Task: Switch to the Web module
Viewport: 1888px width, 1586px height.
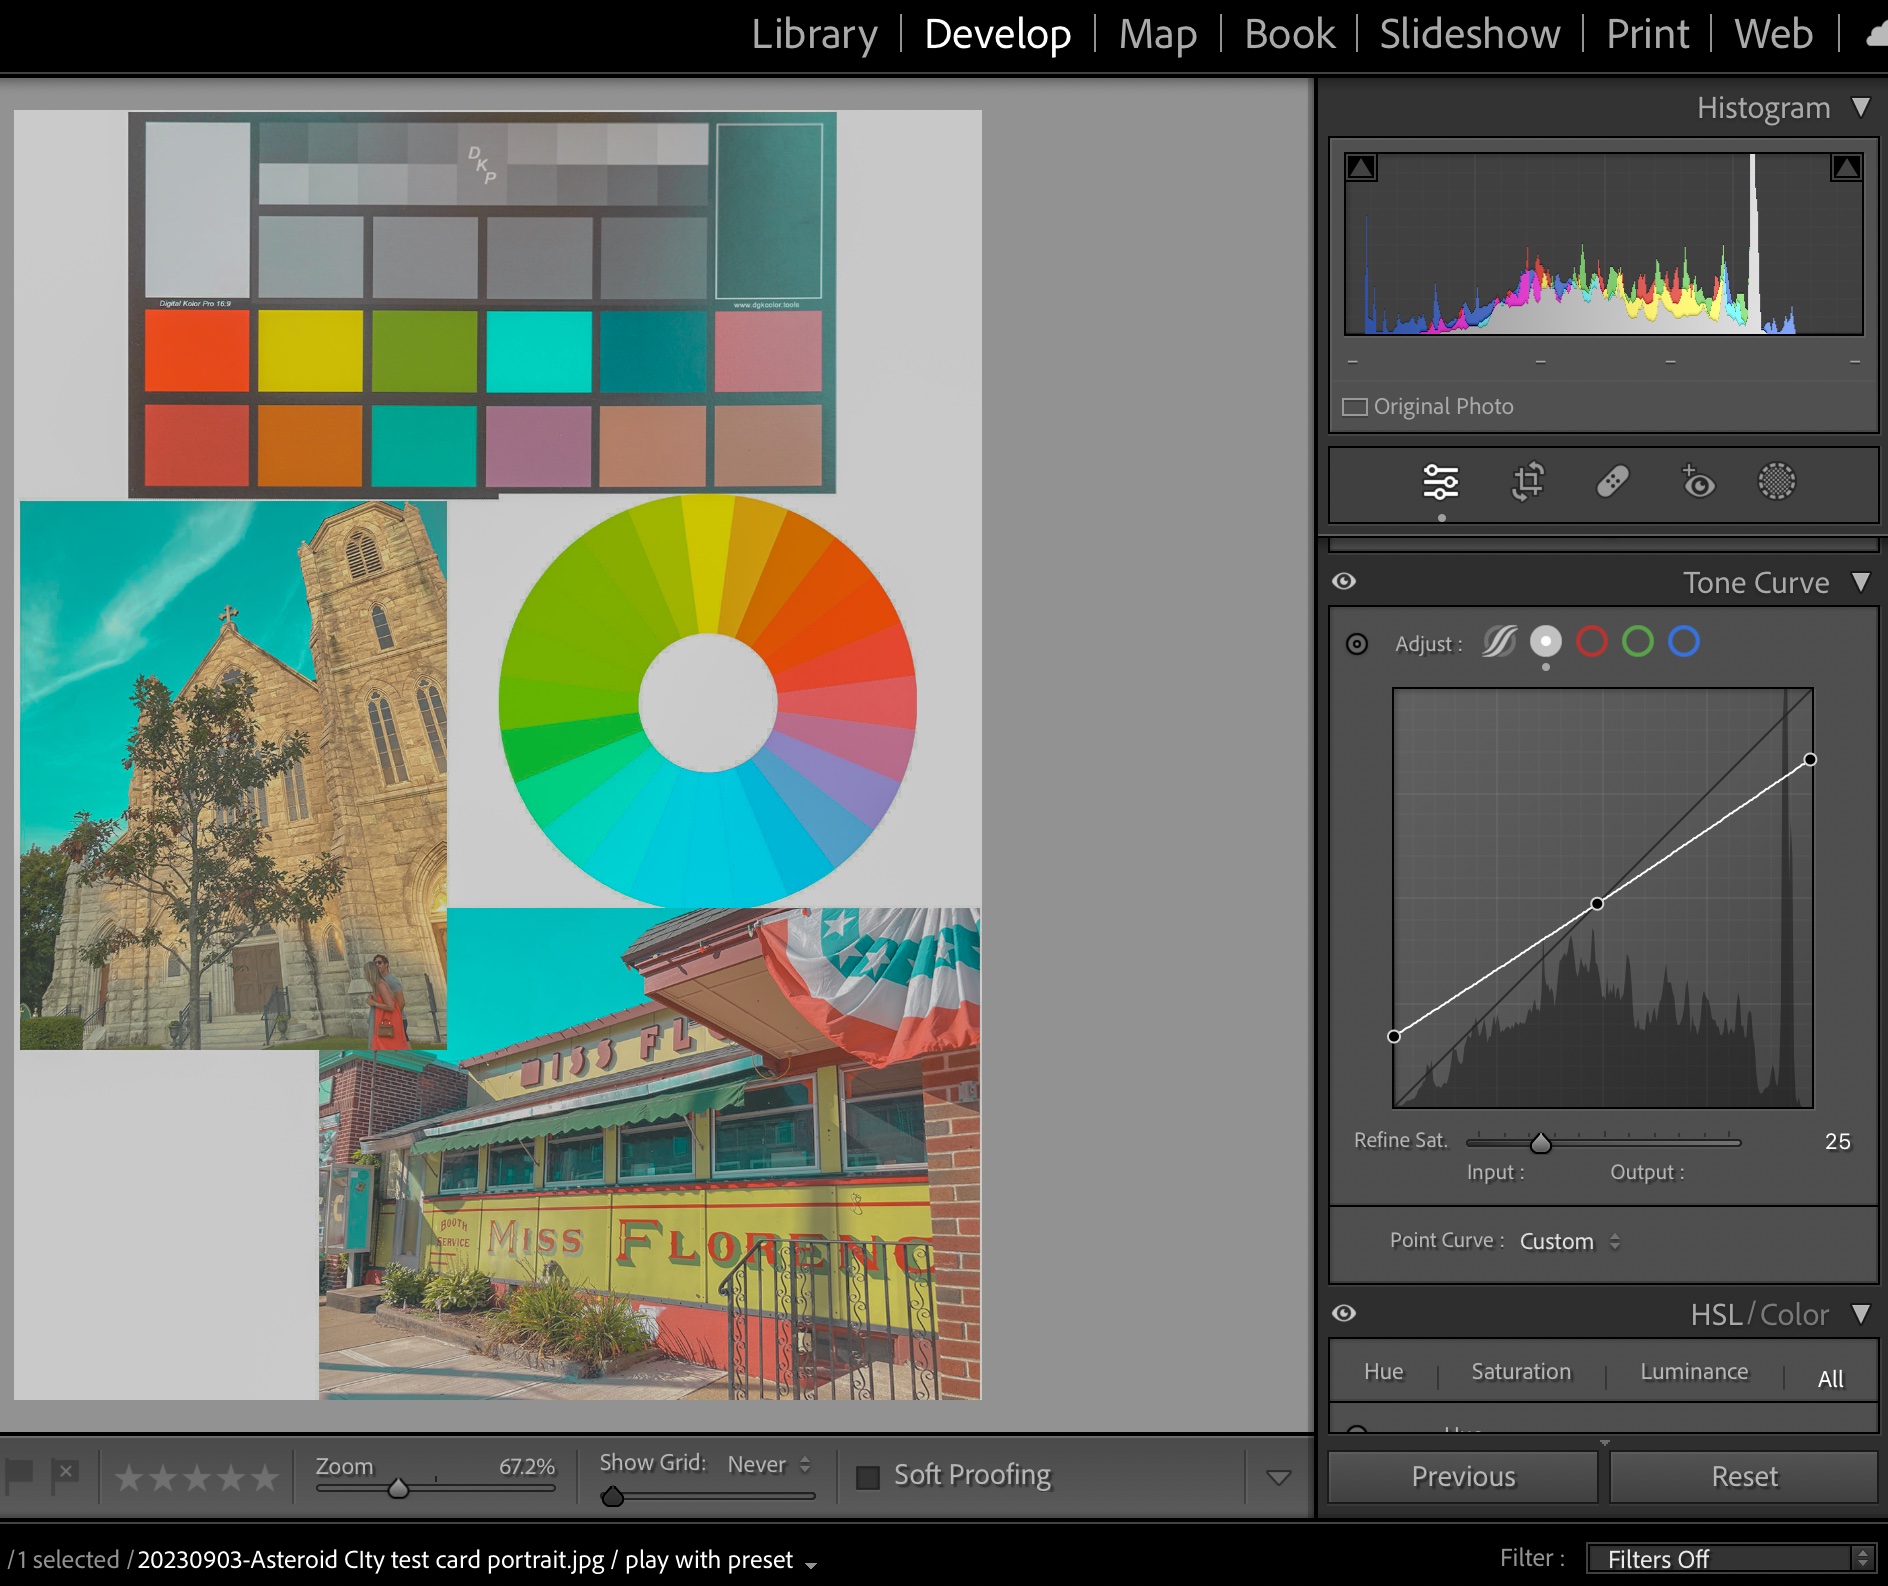Action: pos(1773,35)
